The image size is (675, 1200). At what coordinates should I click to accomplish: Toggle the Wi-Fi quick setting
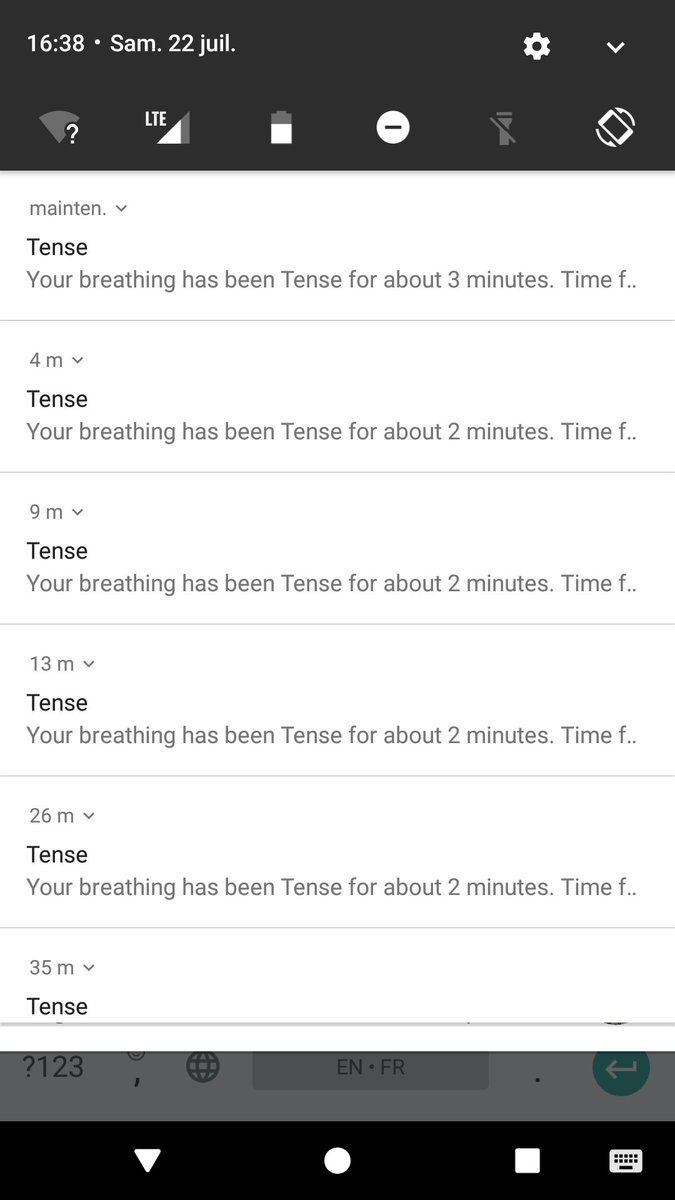click(x=59, y=128)
